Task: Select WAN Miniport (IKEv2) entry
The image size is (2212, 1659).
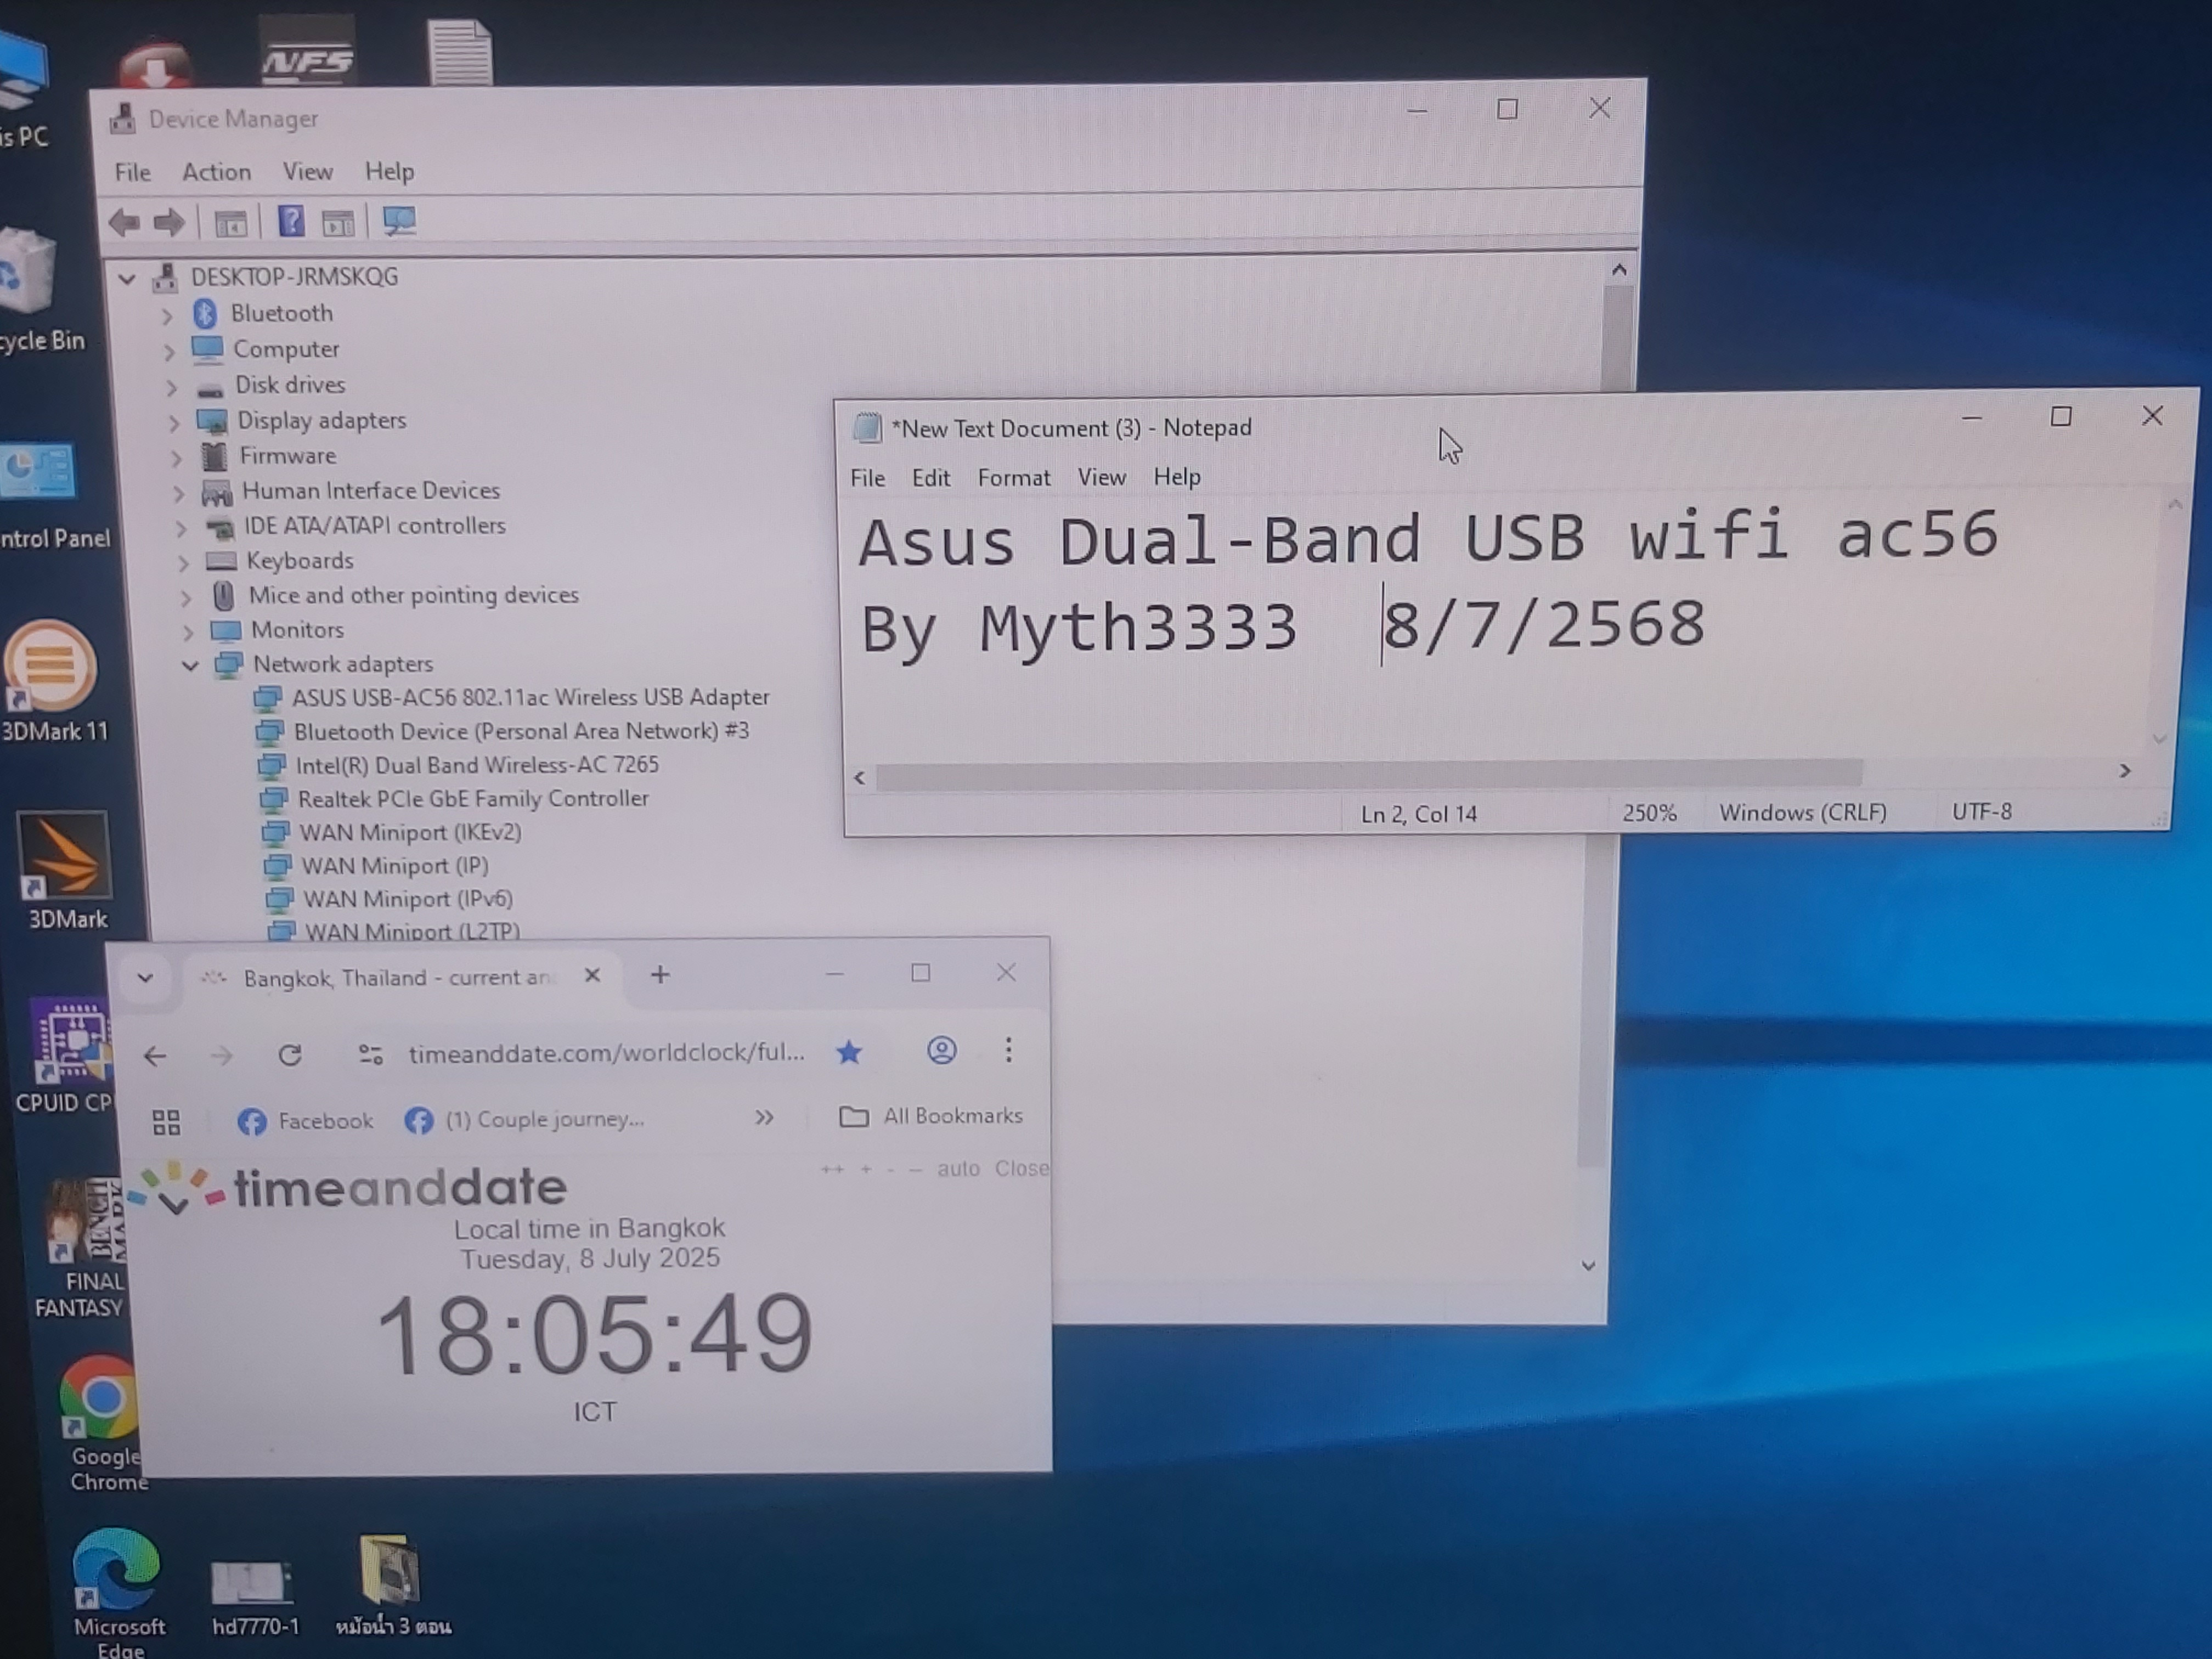Action: [410, 832]
